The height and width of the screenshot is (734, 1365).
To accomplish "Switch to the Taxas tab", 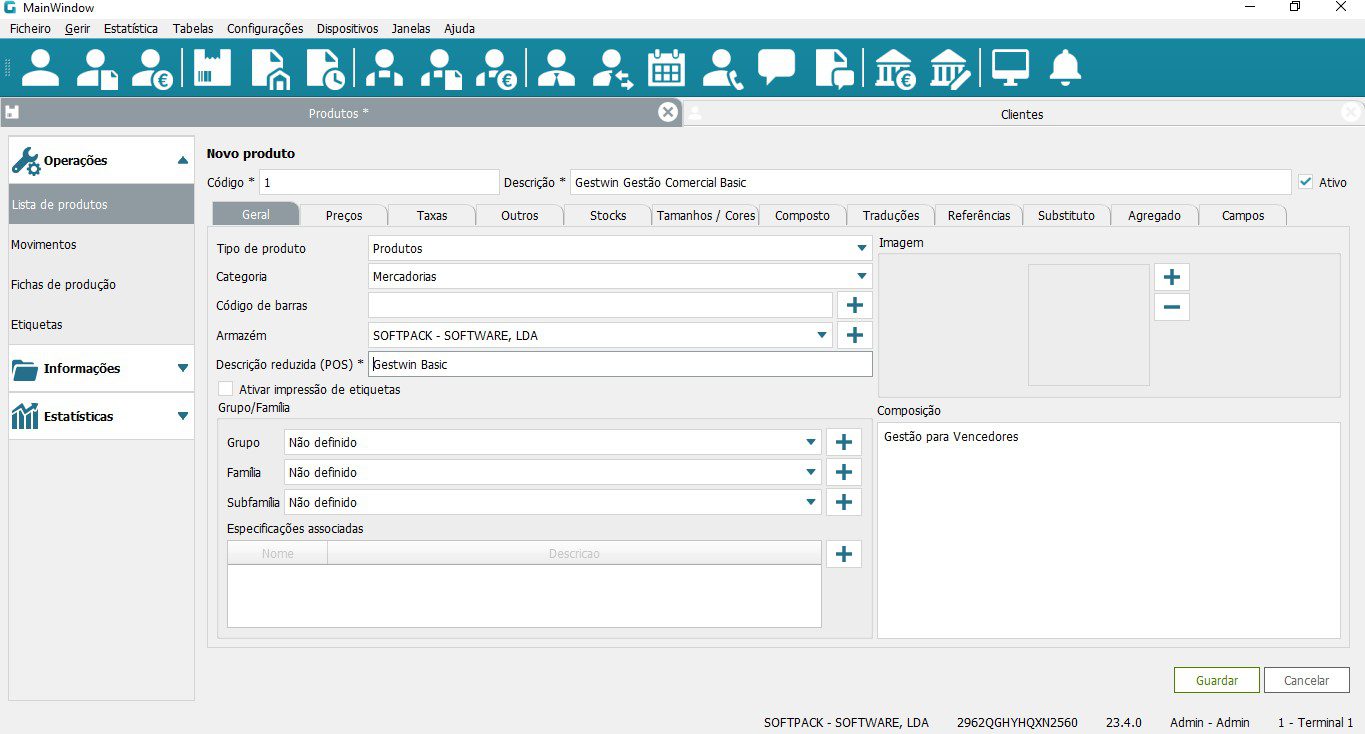I will [432, 215].
